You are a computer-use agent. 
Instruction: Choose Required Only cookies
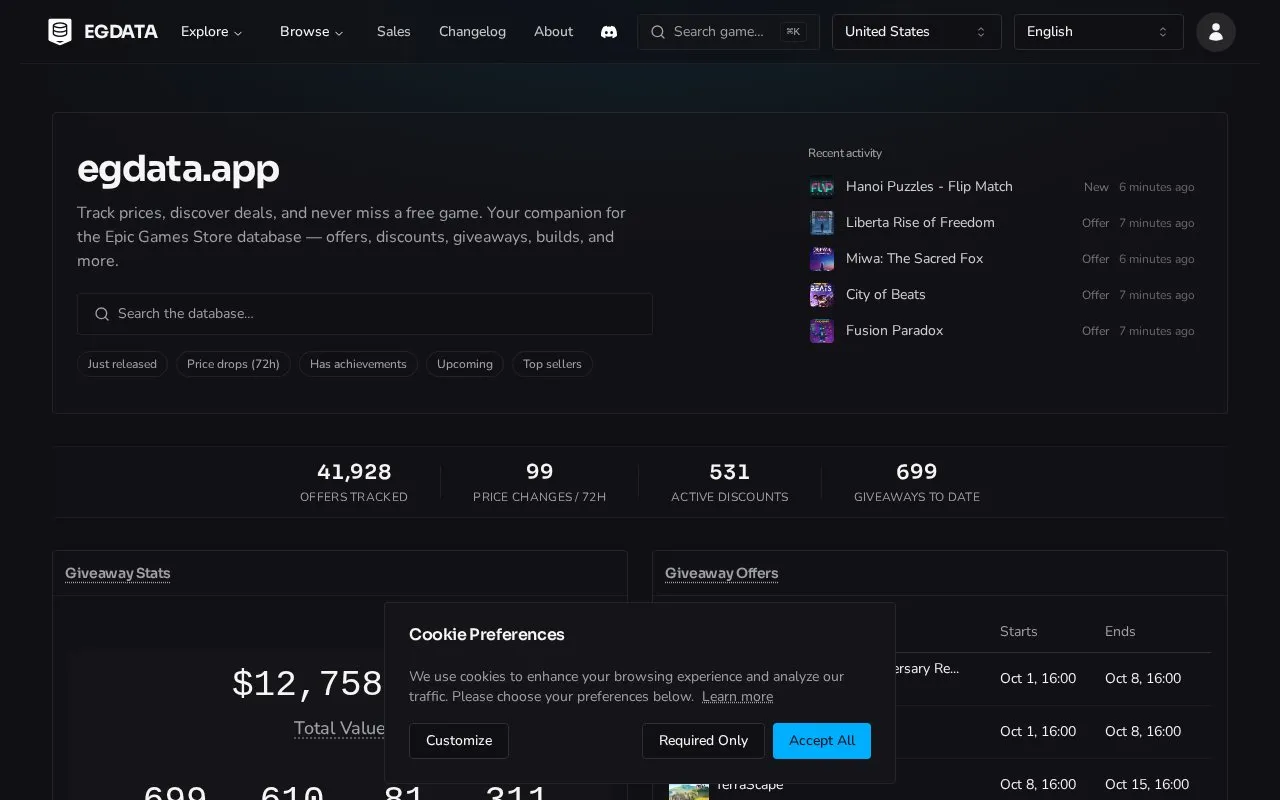tap(703, 741)
